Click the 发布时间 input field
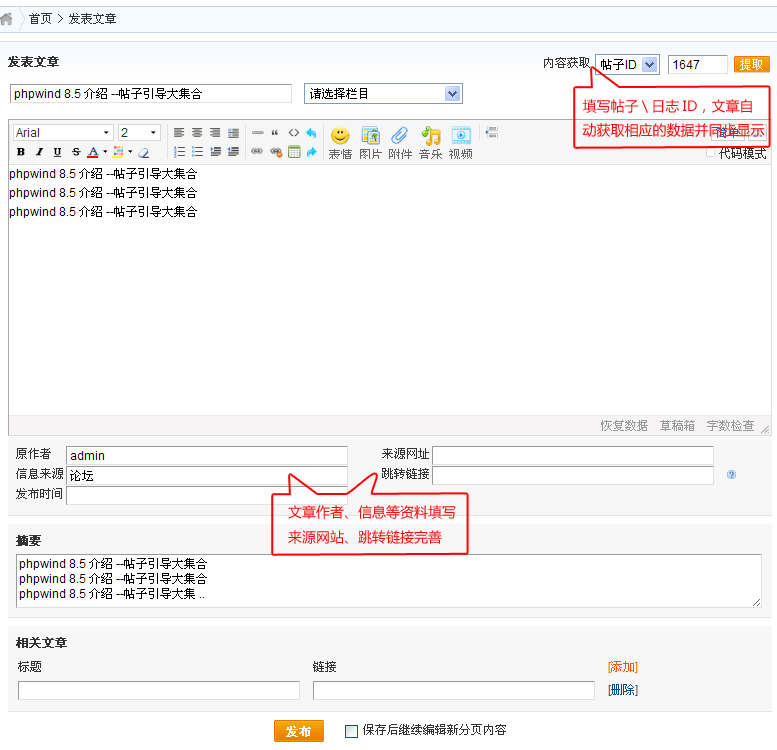The width and height of the screenshot is (777, 750). point(207,495)
